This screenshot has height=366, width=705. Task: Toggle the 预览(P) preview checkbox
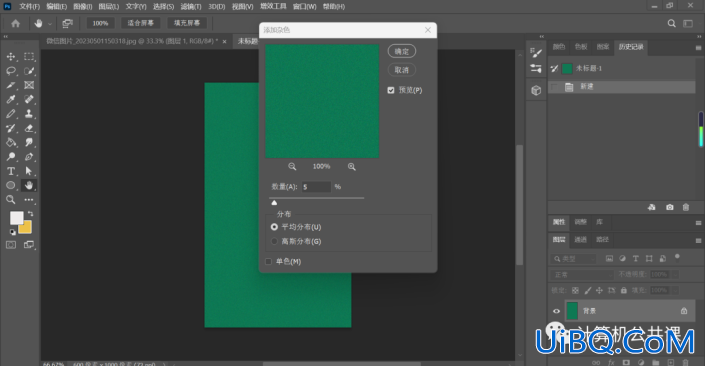(391, 90)
